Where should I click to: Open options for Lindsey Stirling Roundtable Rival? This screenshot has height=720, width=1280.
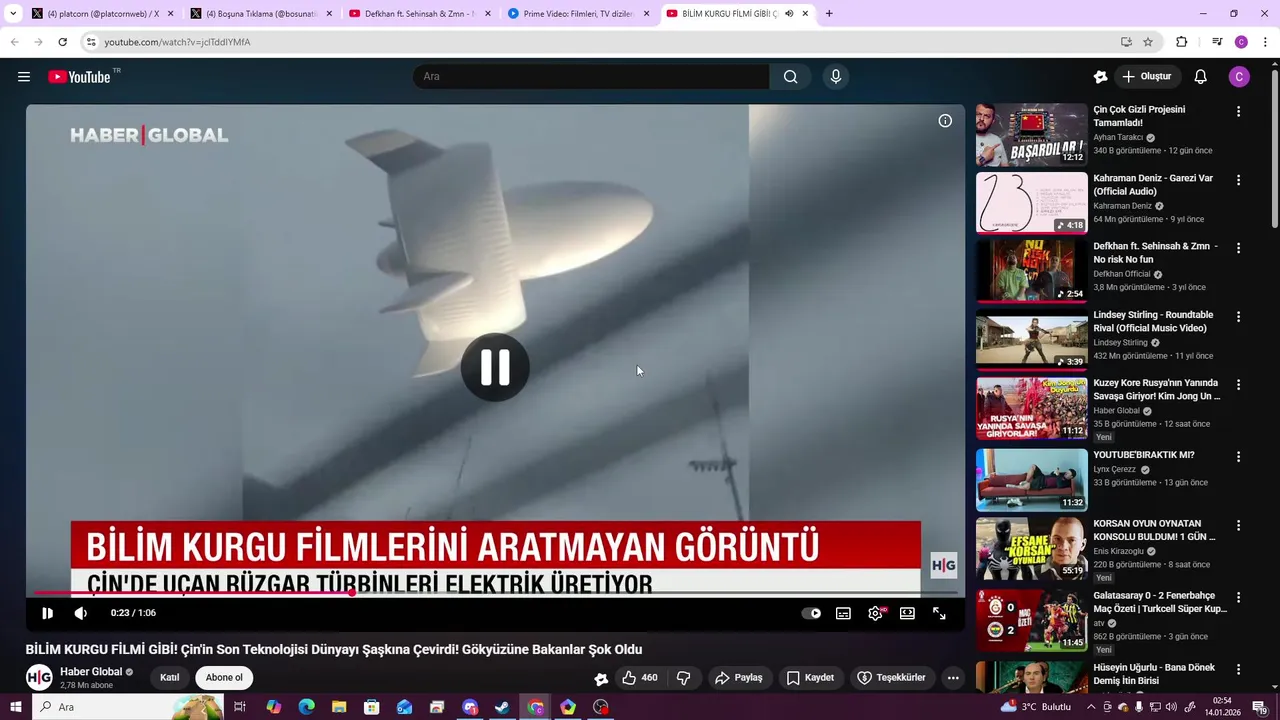1238,317
